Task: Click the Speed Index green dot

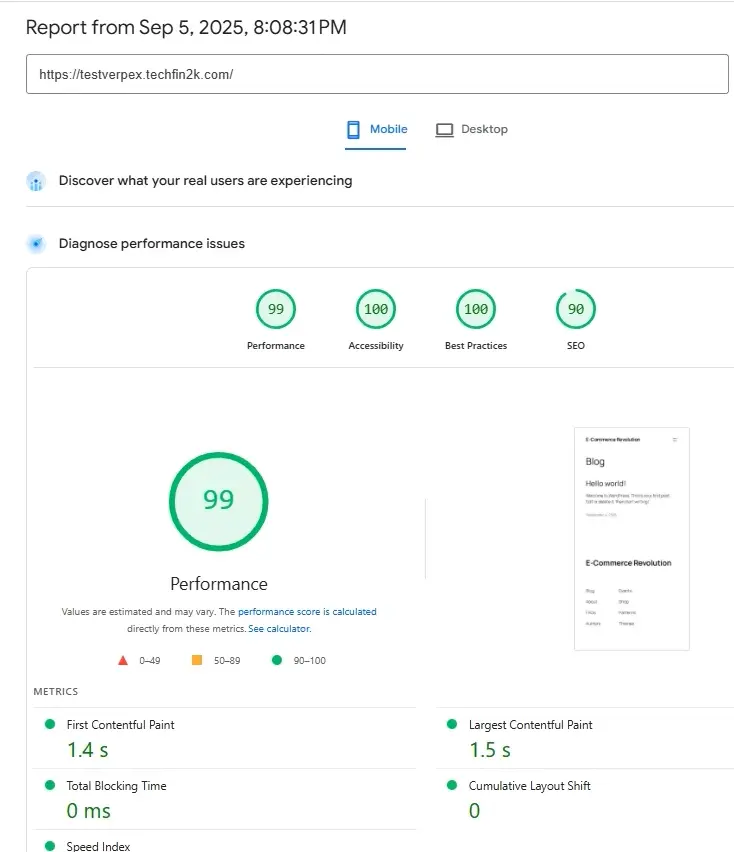Action: (x=50, y=845)
